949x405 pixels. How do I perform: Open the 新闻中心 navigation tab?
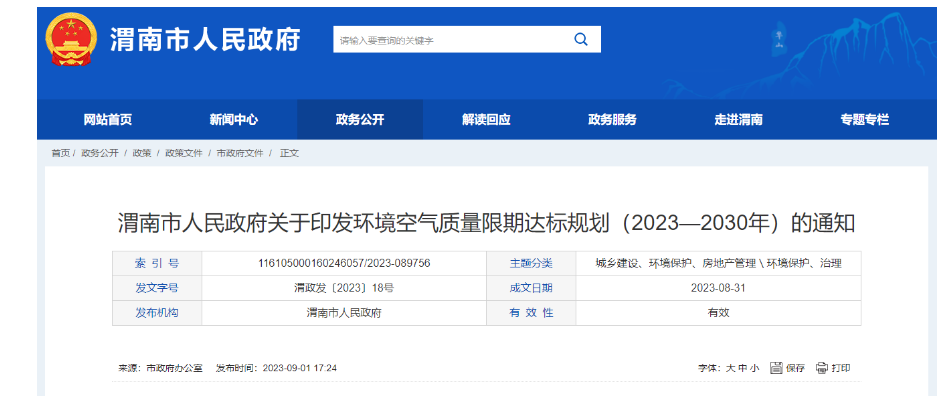point(234,120)
